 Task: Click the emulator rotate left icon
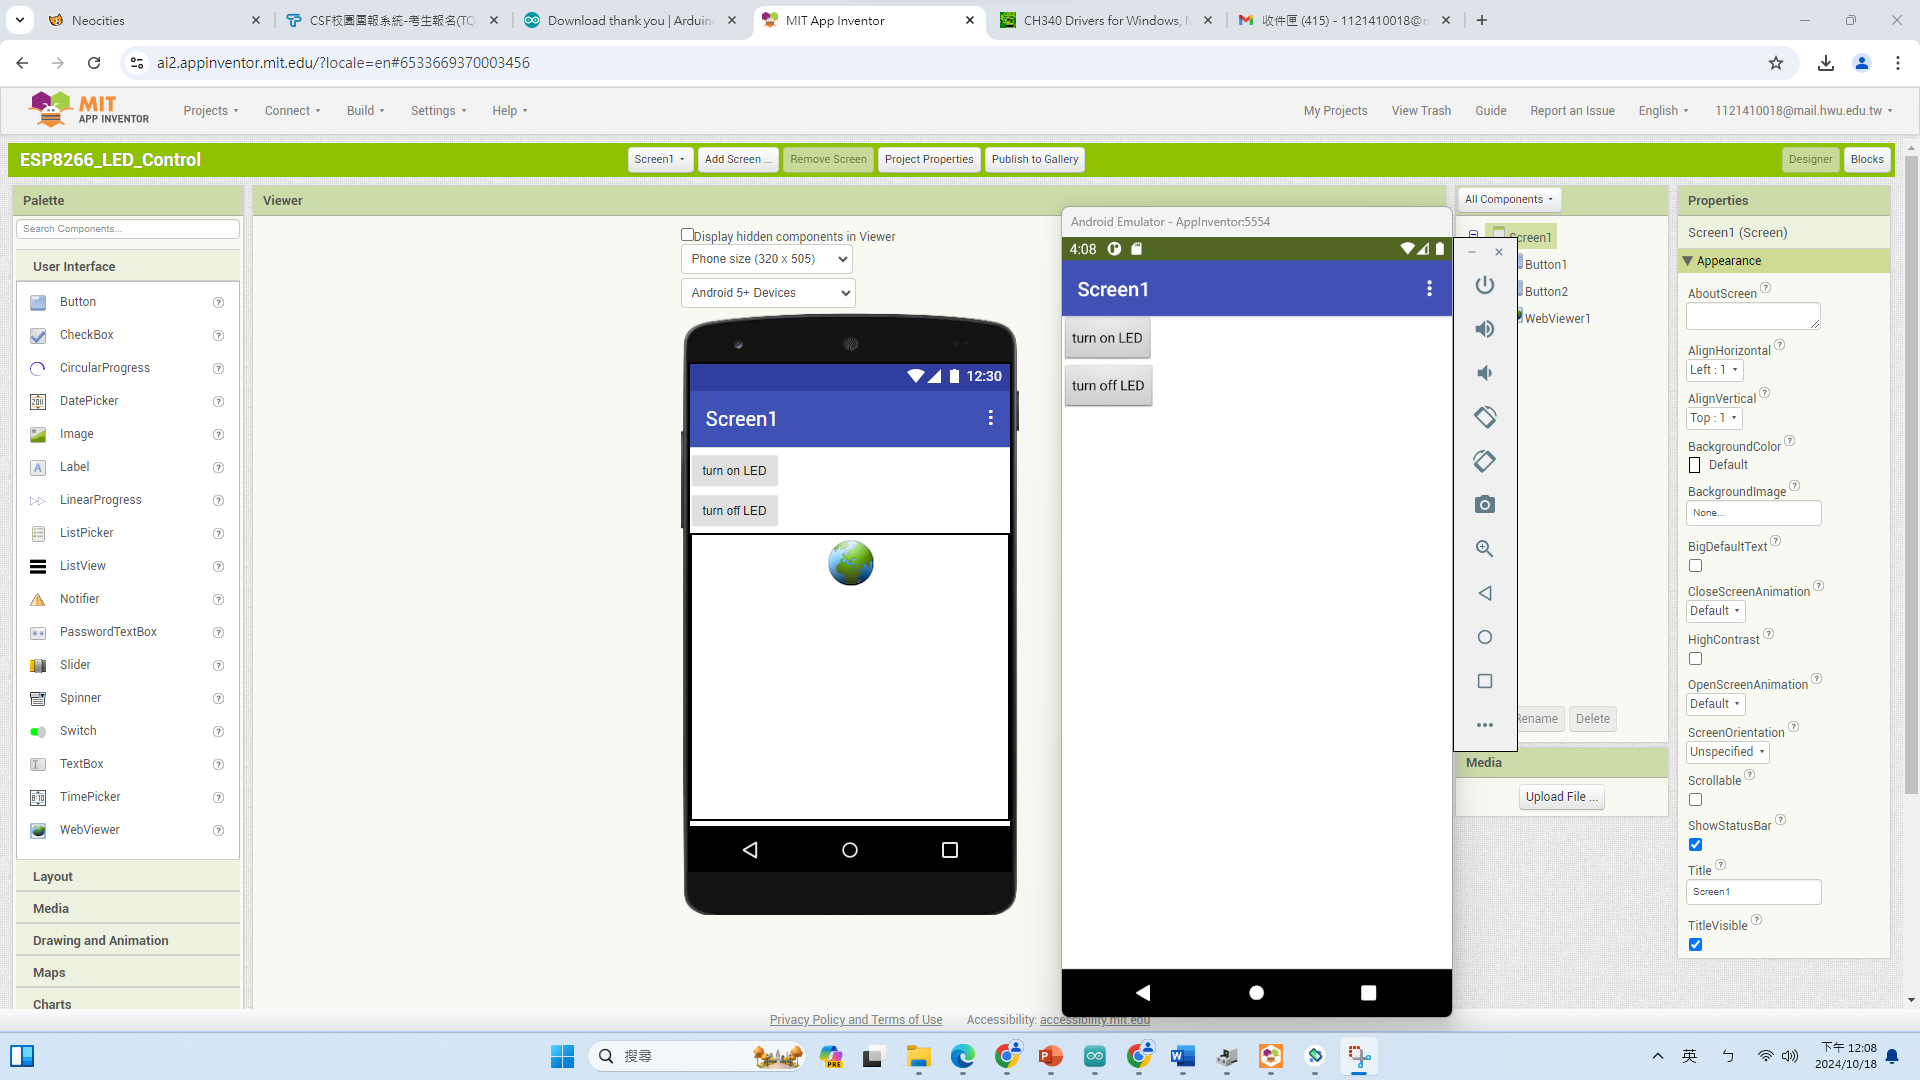pyautogui.click(x=1485, y=417)
